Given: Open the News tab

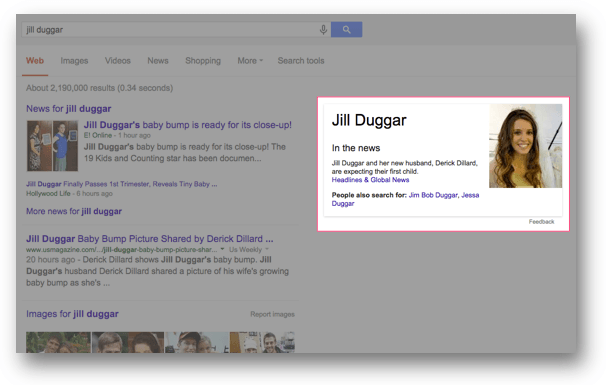Looking at the screenshot, I should 158,61.
